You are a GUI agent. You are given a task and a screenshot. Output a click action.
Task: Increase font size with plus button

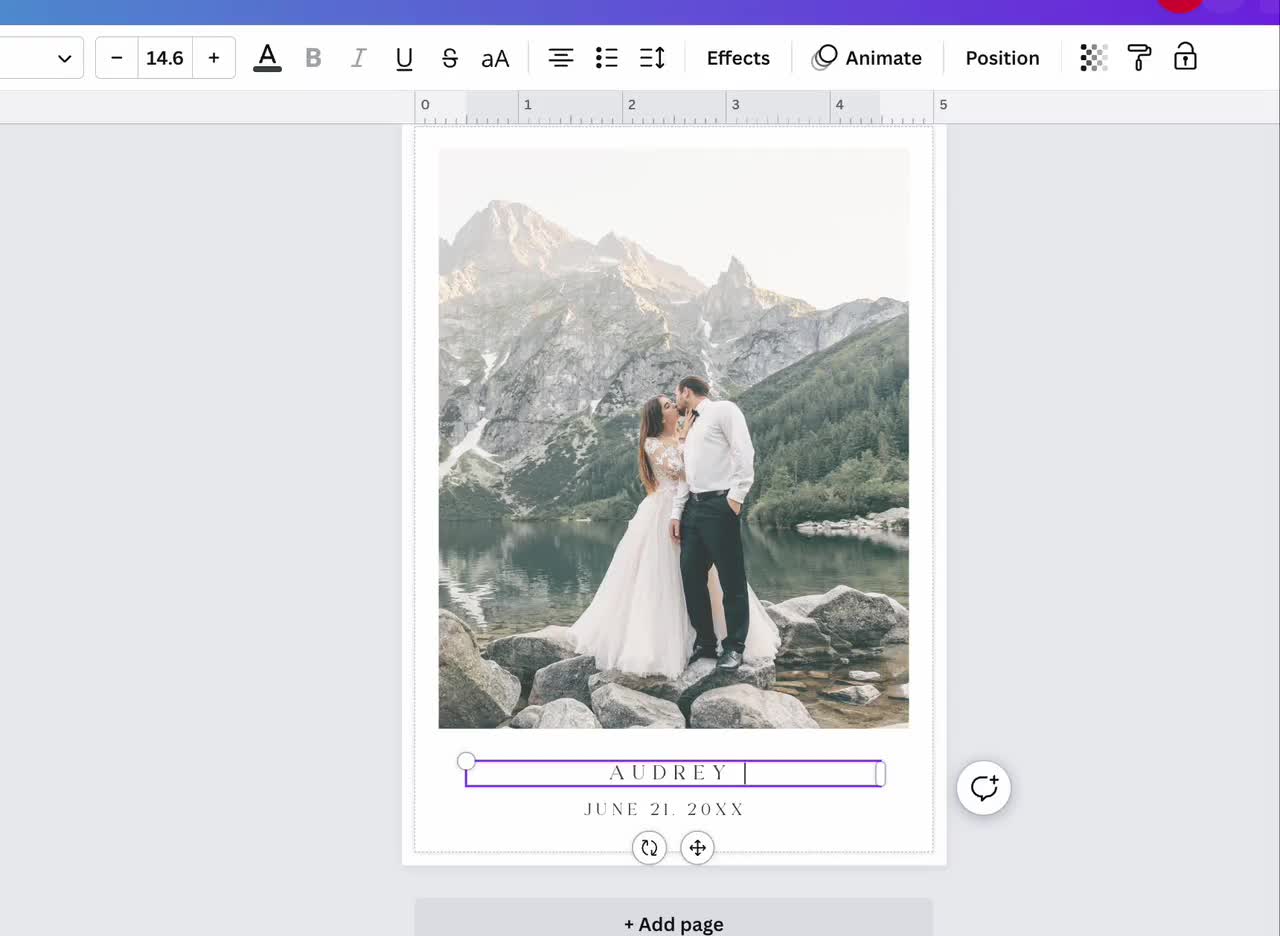coord(214,58)
